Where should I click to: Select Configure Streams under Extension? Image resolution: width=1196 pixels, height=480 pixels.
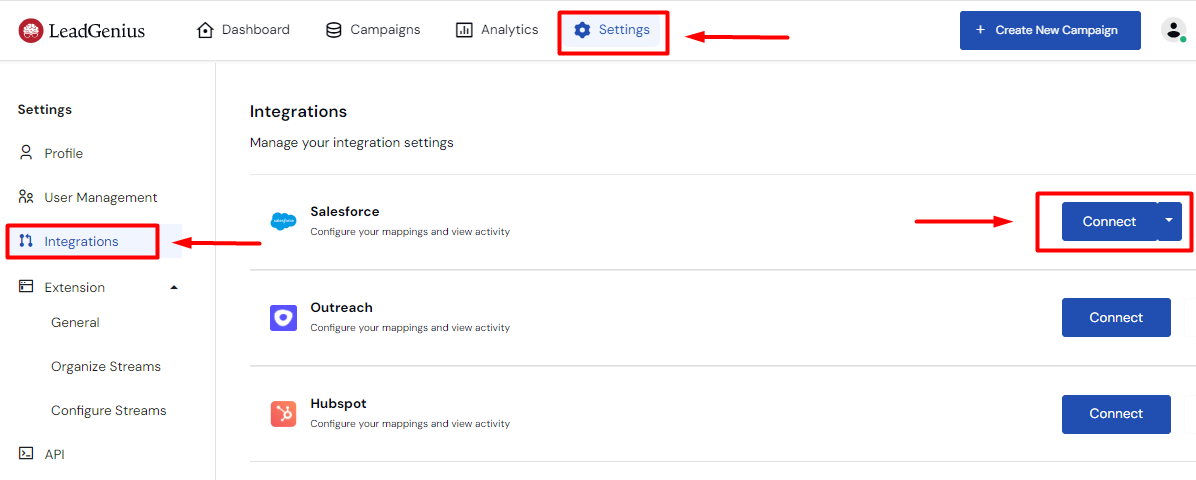pyautogui.click(x=108, y=411)
